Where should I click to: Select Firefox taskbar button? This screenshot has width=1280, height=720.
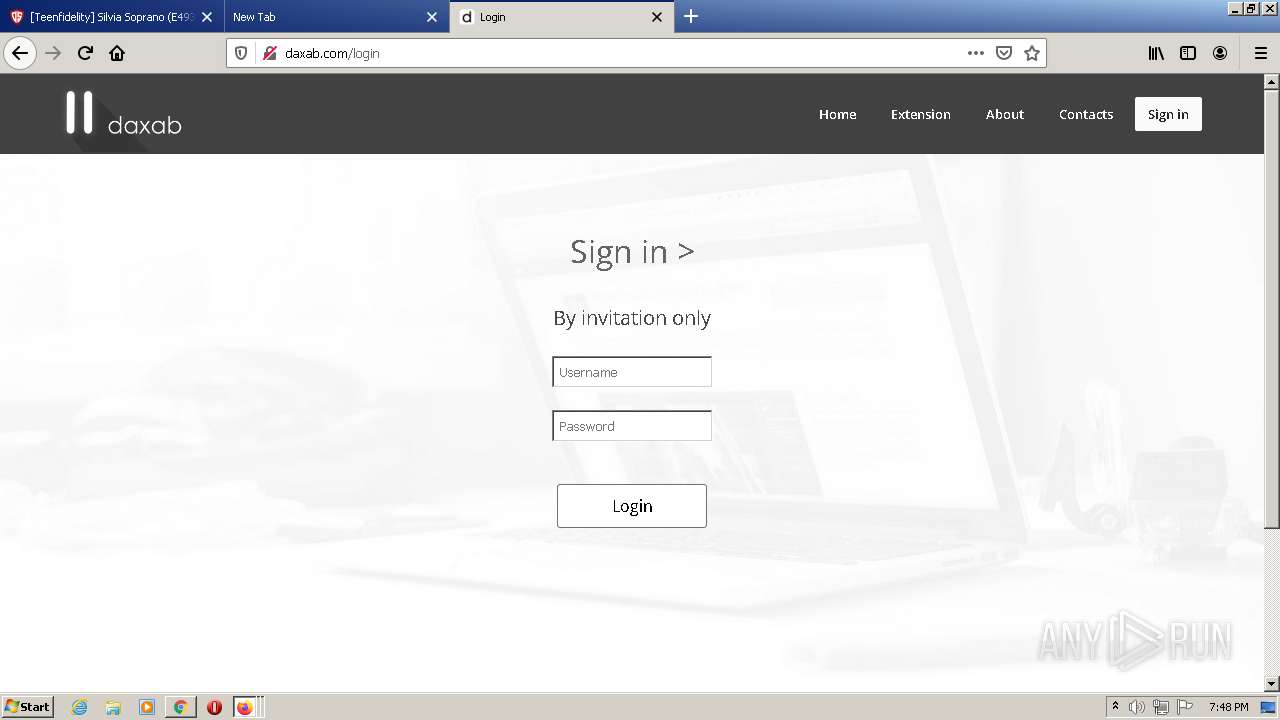click(247, 707)
